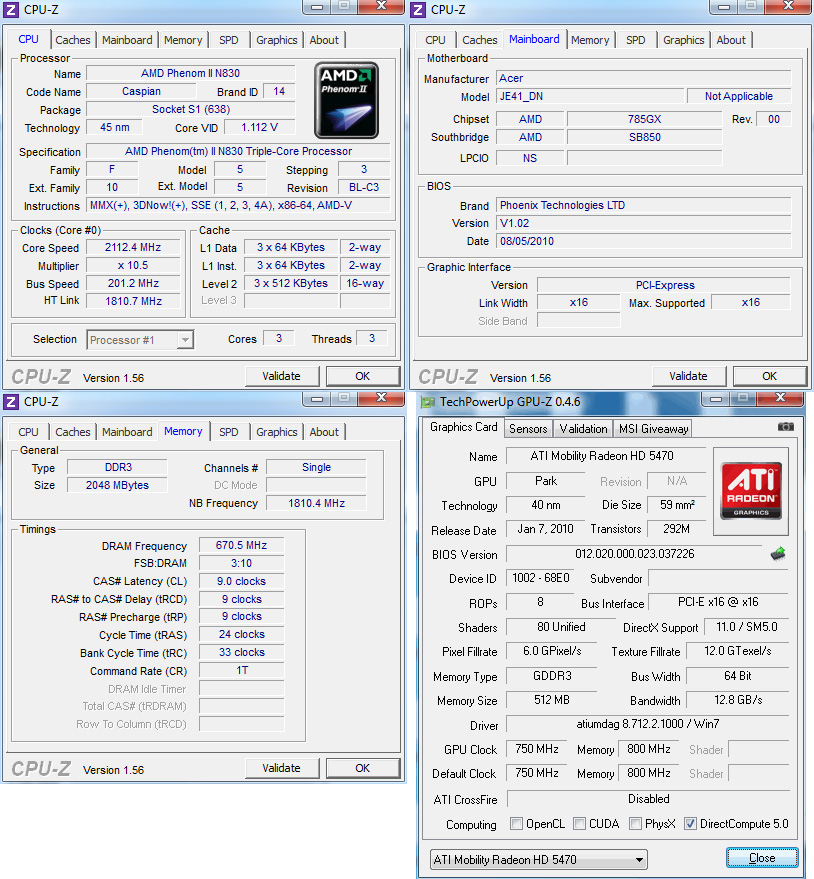Select CPU tab in Memory window

click(28, 432)
